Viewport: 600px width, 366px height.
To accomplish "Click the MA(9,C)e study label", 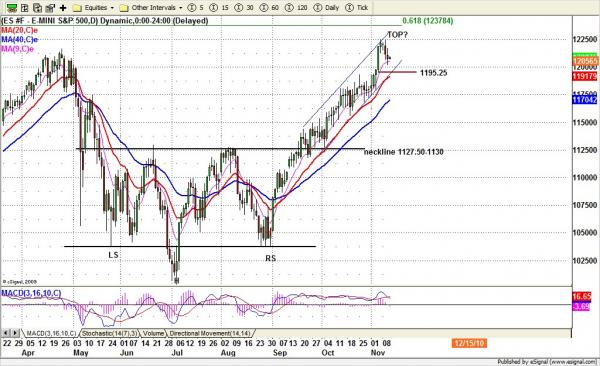I will [x=18, y=49].
